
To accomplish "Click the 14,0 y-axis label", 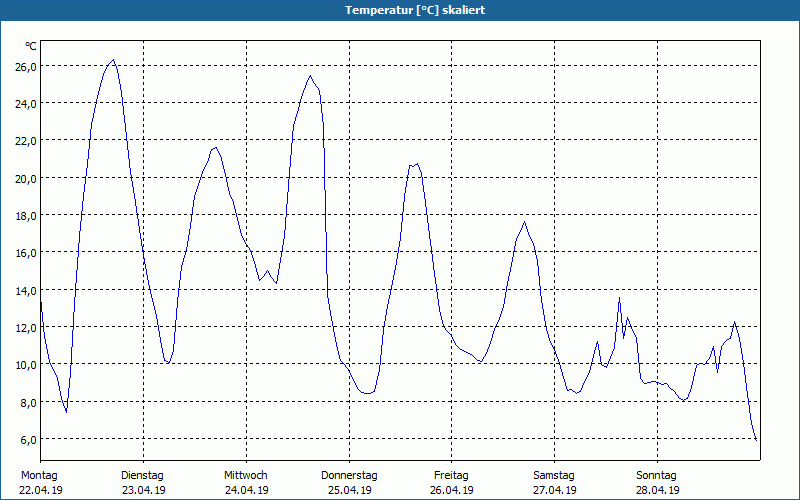I will click(x=25, y=290).
